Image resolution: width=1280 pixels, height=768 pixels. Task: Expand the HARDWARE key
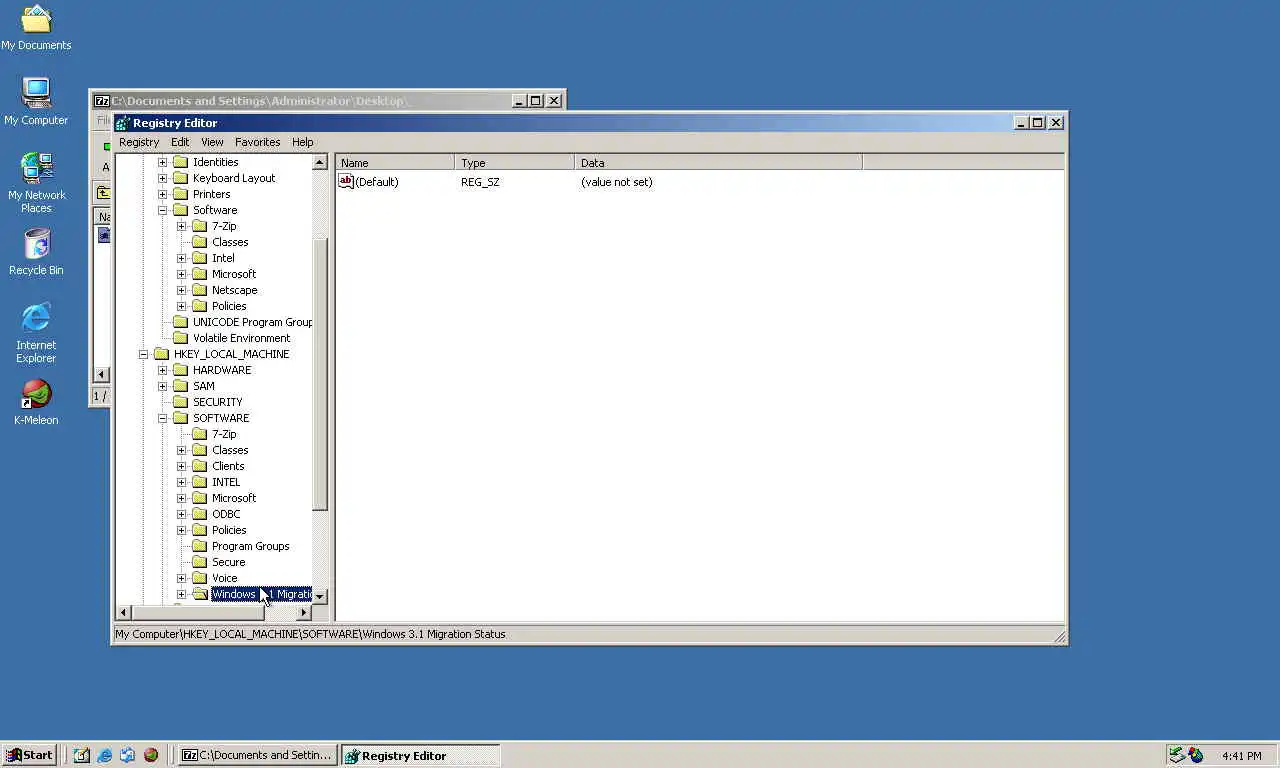coord(162,370)
